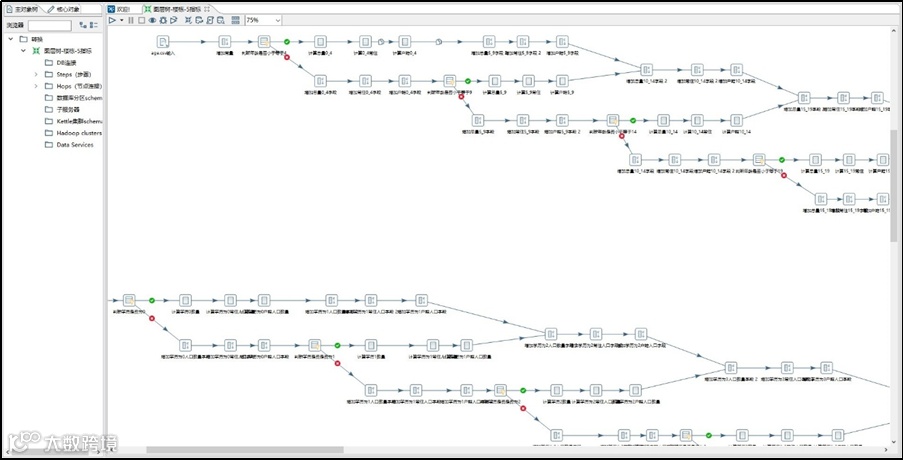Expand all tree nodes icon
The image size is (903, 460).
tap(83, 25)
